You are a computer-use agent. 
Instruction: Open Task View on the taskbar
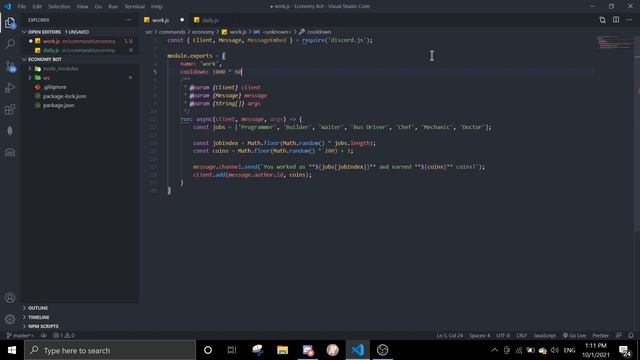[232, 350]
